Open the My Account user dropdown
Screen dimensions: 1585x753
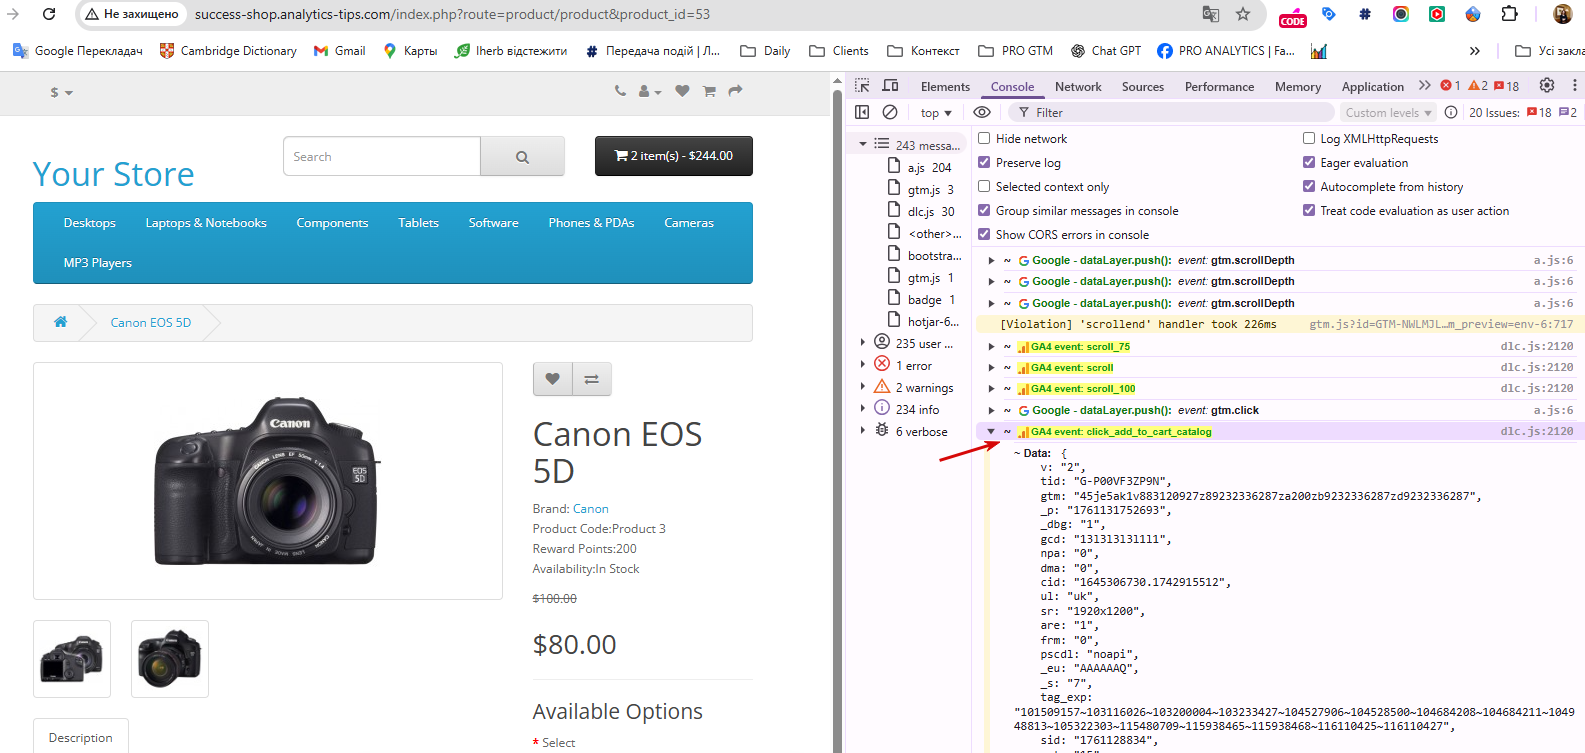tap(650, 91)
